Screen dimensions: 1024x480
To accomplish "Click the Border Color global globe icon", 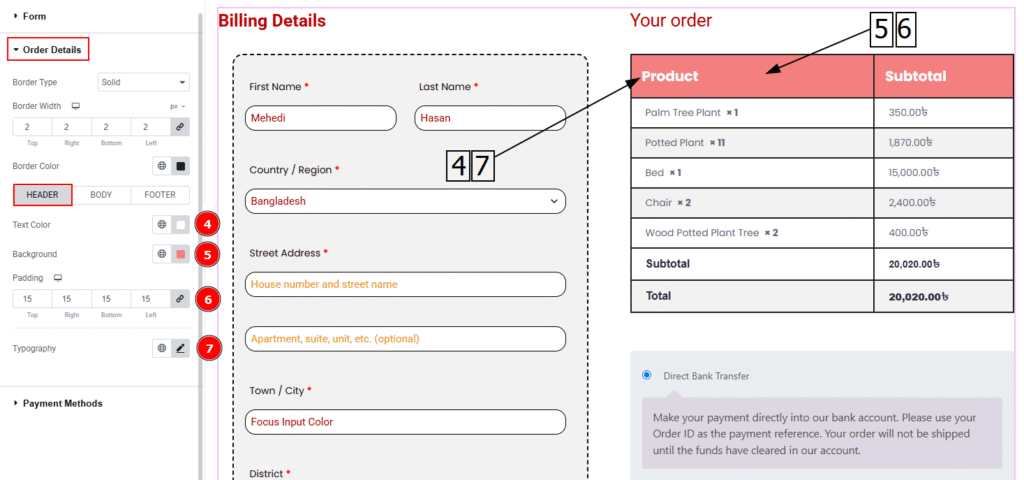I will [162, 166].
